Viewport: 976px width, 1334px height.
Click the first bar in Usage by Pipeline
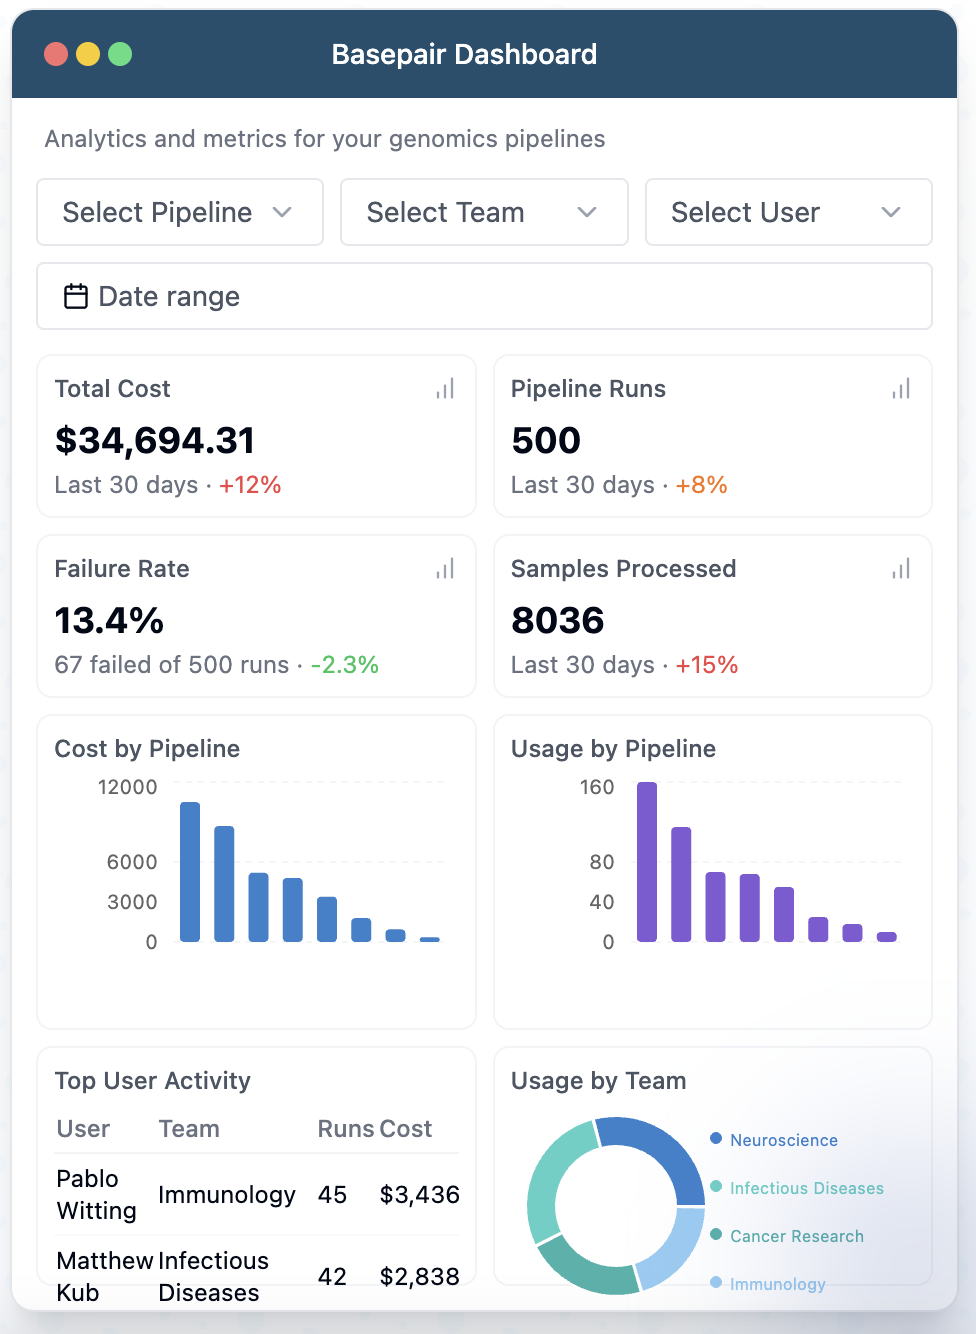(646, 860)
